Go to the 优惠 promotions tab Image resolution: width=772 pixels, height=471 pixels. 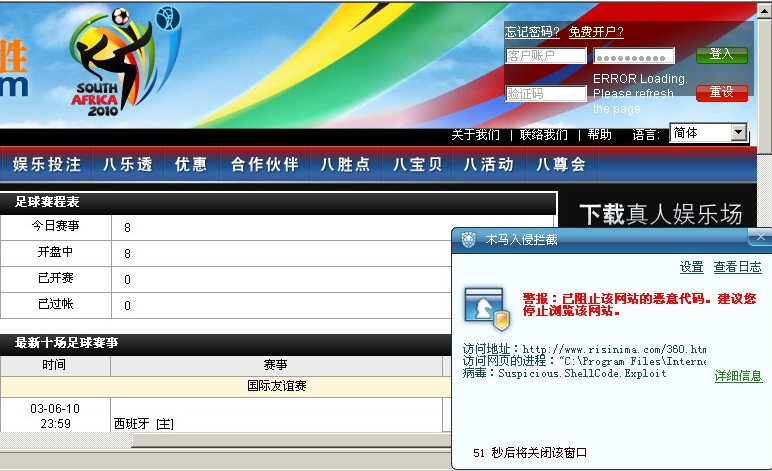tap(191, 165)
